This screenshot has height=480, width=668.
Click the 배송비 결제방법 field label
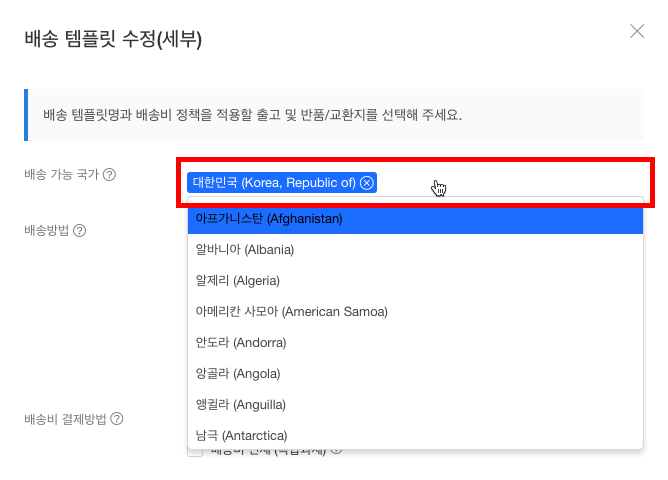point(65,418)
